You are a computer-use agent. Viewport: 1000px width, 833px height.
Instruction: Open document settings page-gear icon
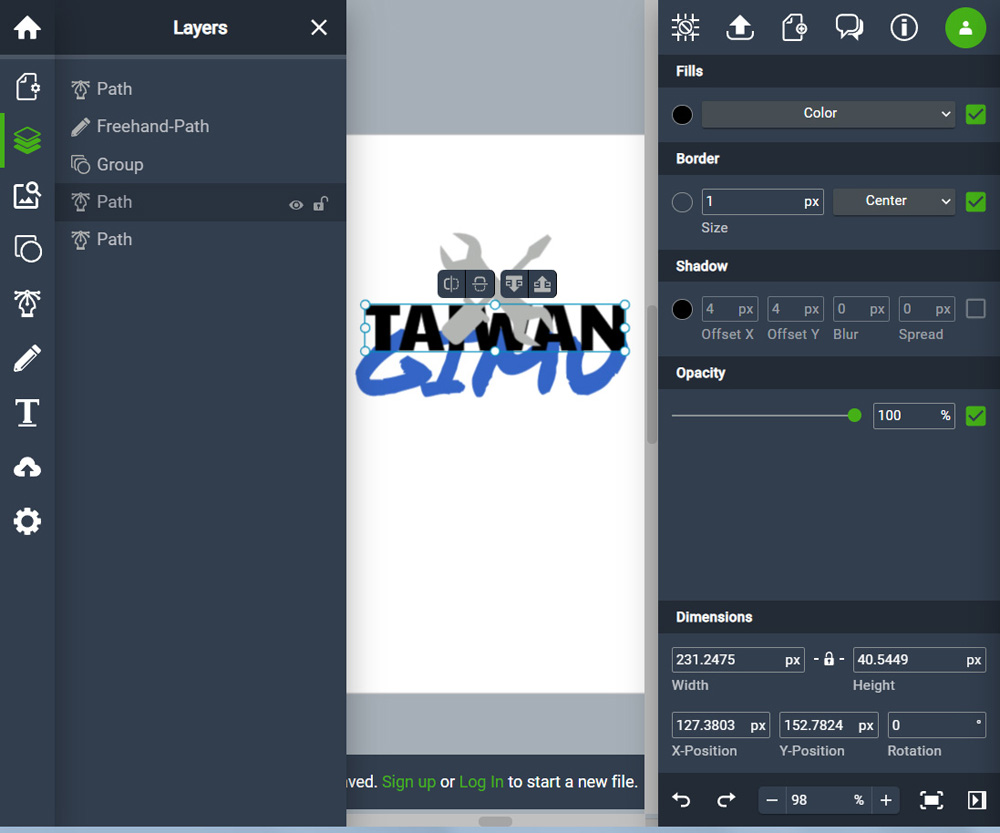[27, 86]
